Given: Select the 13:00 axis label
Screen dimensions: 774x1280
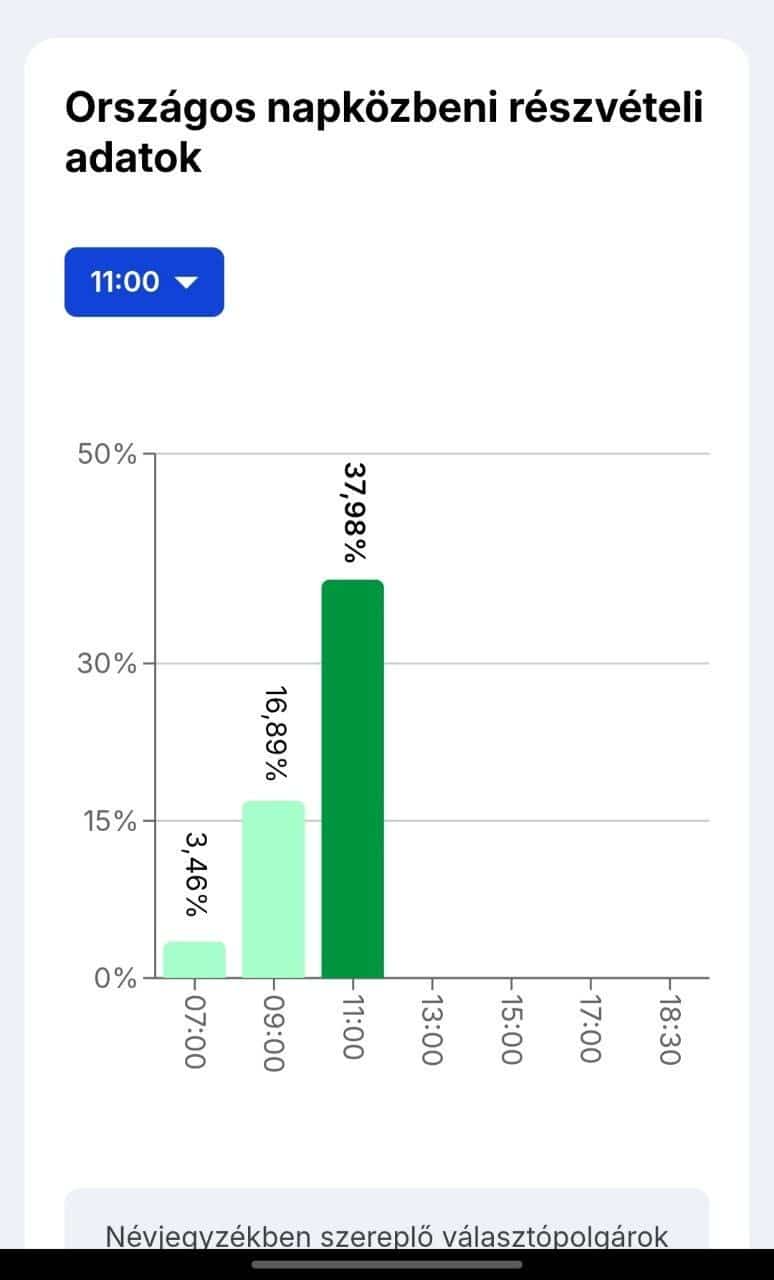Looking at the screenshot, I should coord(432,1032).
